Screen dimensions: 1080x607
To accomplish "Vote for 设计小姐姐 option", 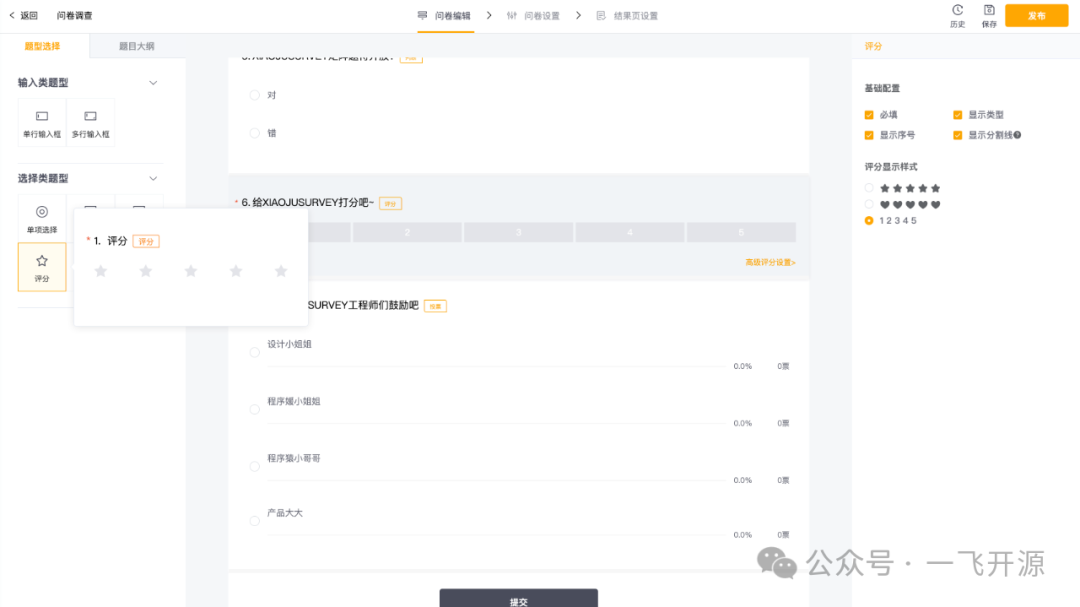I will pos(255,352).
